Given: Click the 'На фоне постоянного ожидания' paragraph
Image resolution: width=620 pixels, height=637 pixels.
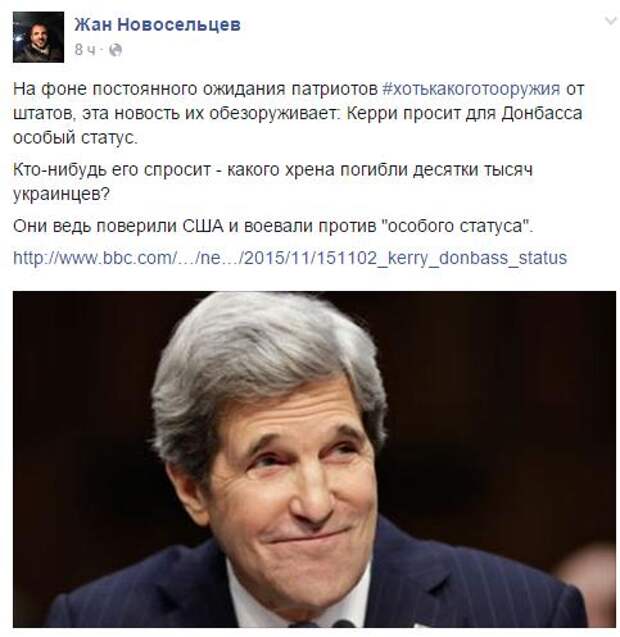Looking at the screenshot, I should pyautogui.click(x=299, y=113).
